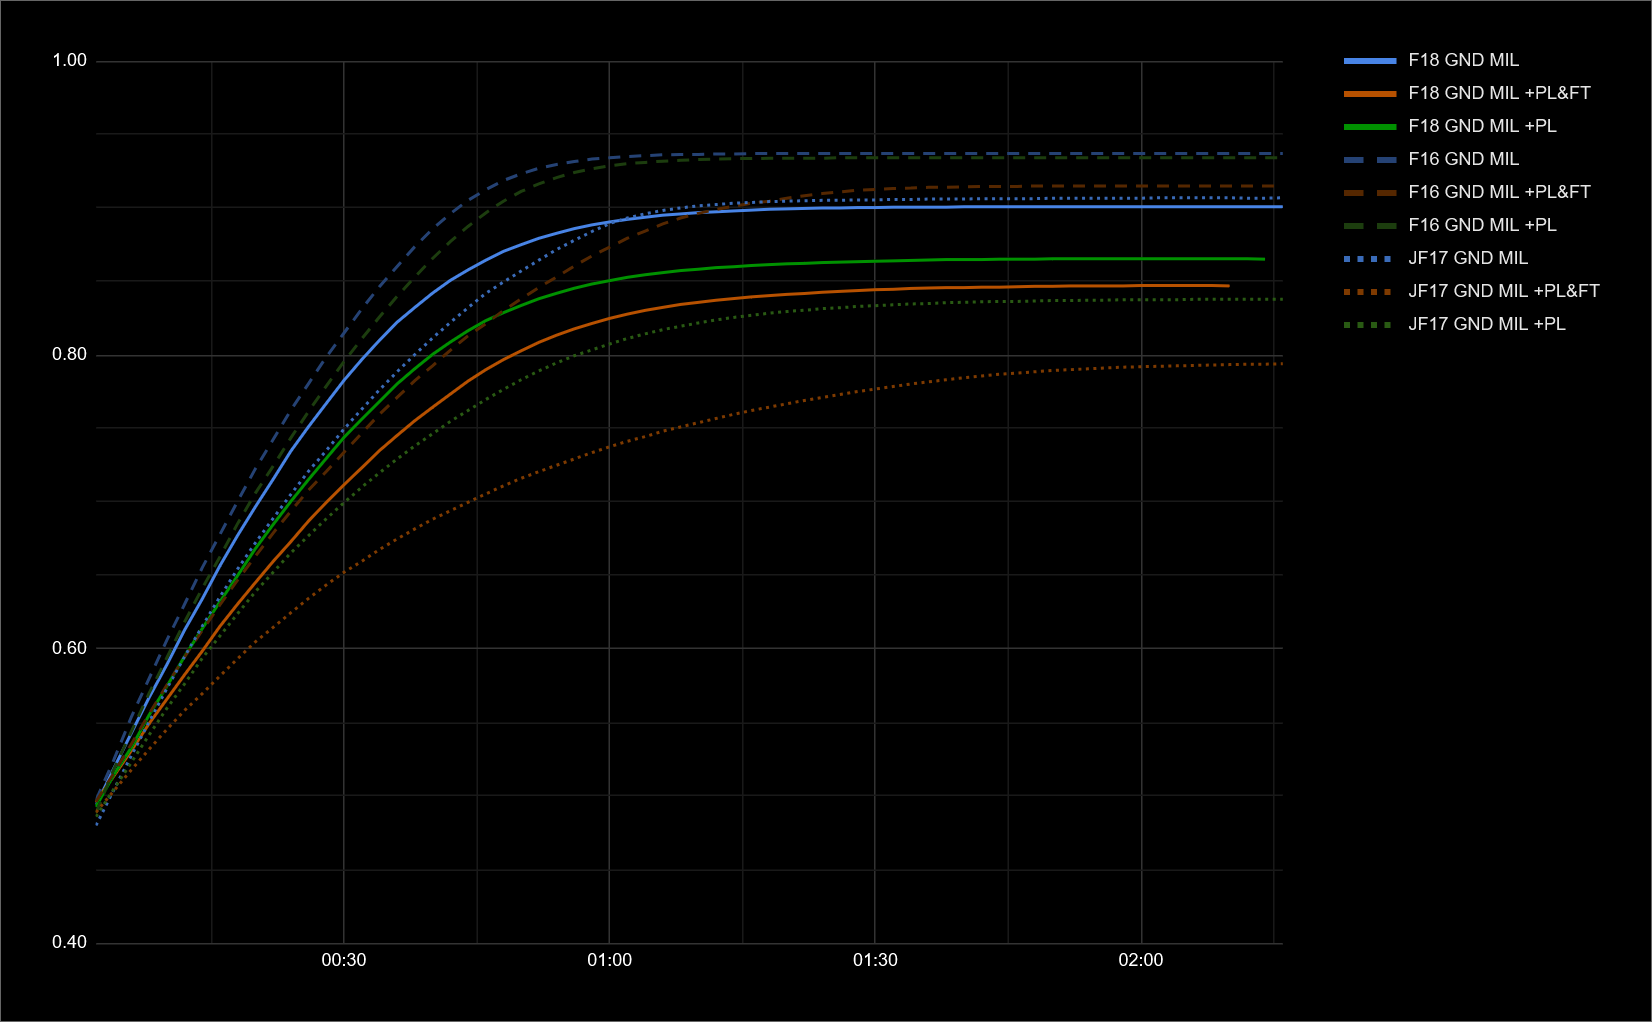Click the JF17 GND MIL +PL legend label
The height and width of the screenshot is (1022, 1652).
tap(1486, 324)
